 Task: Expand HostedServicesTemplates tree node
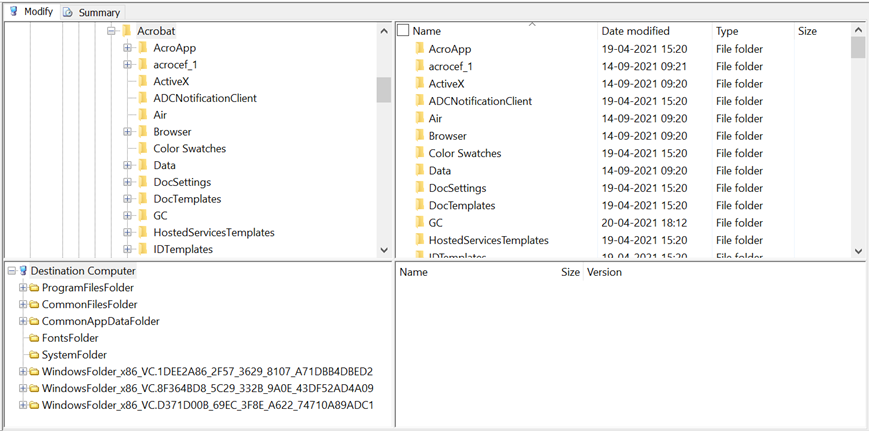(x=127, y=232)
